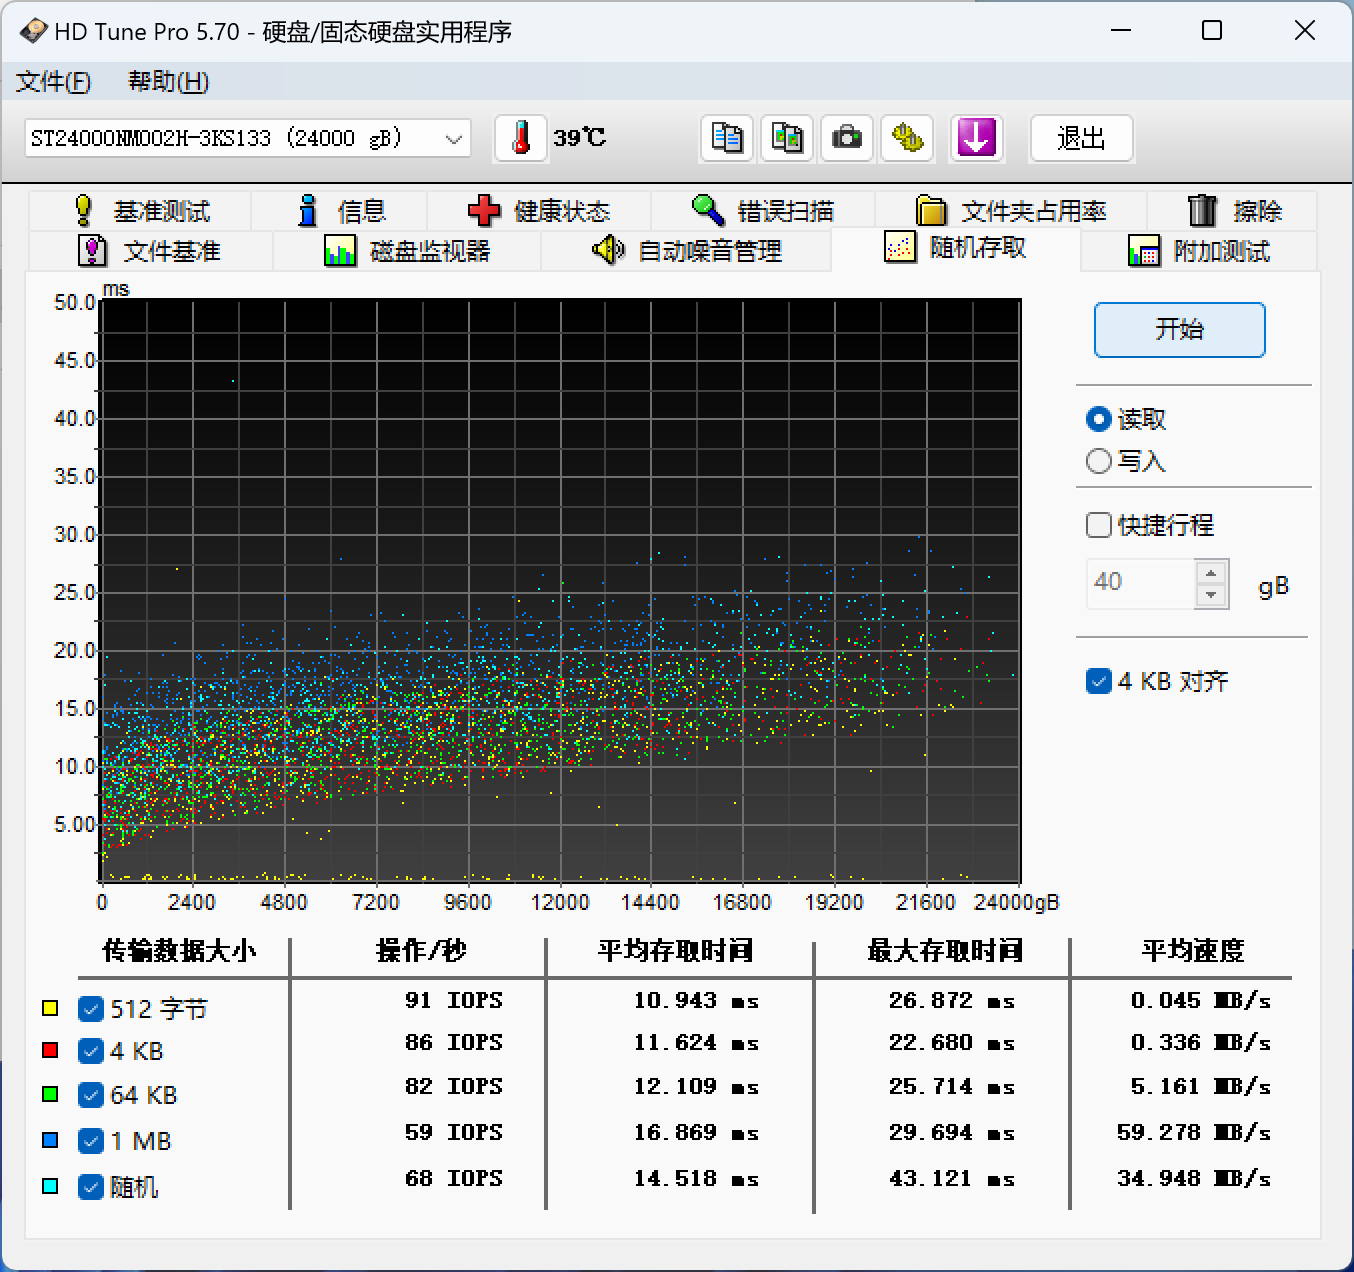1354x1272 pixels.
Task: Click the 0.336 MB/s average speed
Action: pos(1201,1043)
